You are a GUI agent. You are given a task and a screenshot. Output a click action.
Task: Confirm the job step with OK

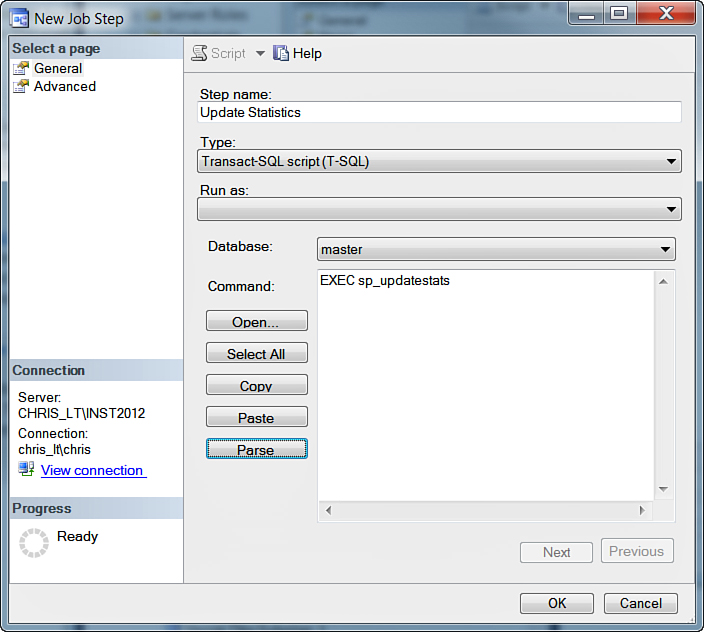[557, 603]
